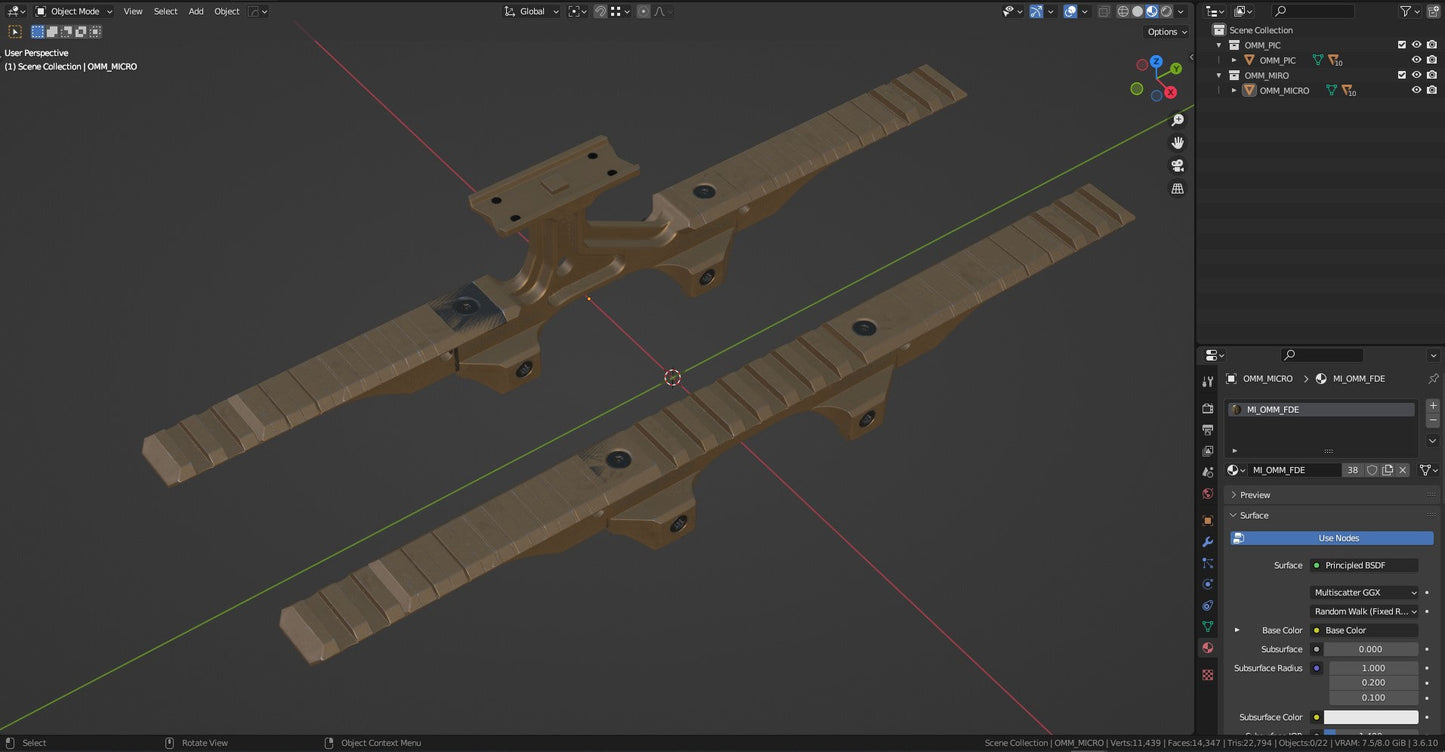This screenshot has height=752, width=1445.
Task: Select the Modifier properties wrench icon
Action: coord(1207,542)
